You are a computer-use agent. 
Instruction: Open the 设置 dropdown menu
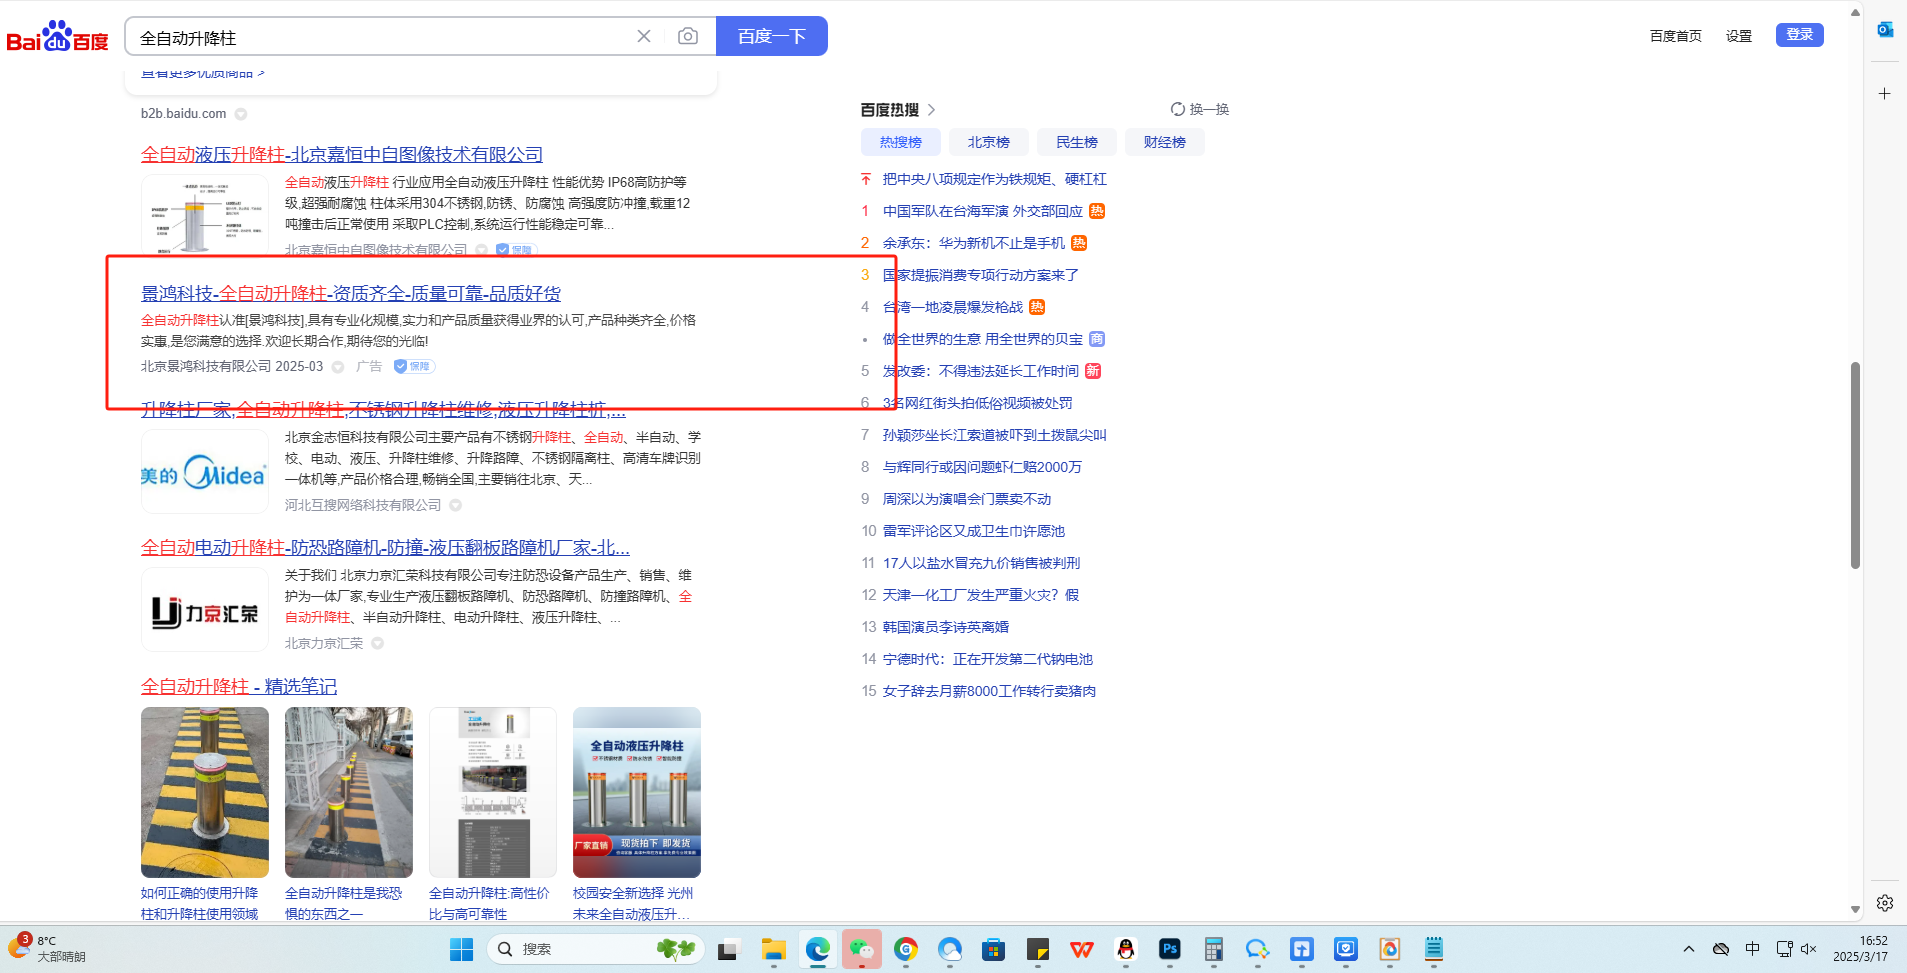1738,36
